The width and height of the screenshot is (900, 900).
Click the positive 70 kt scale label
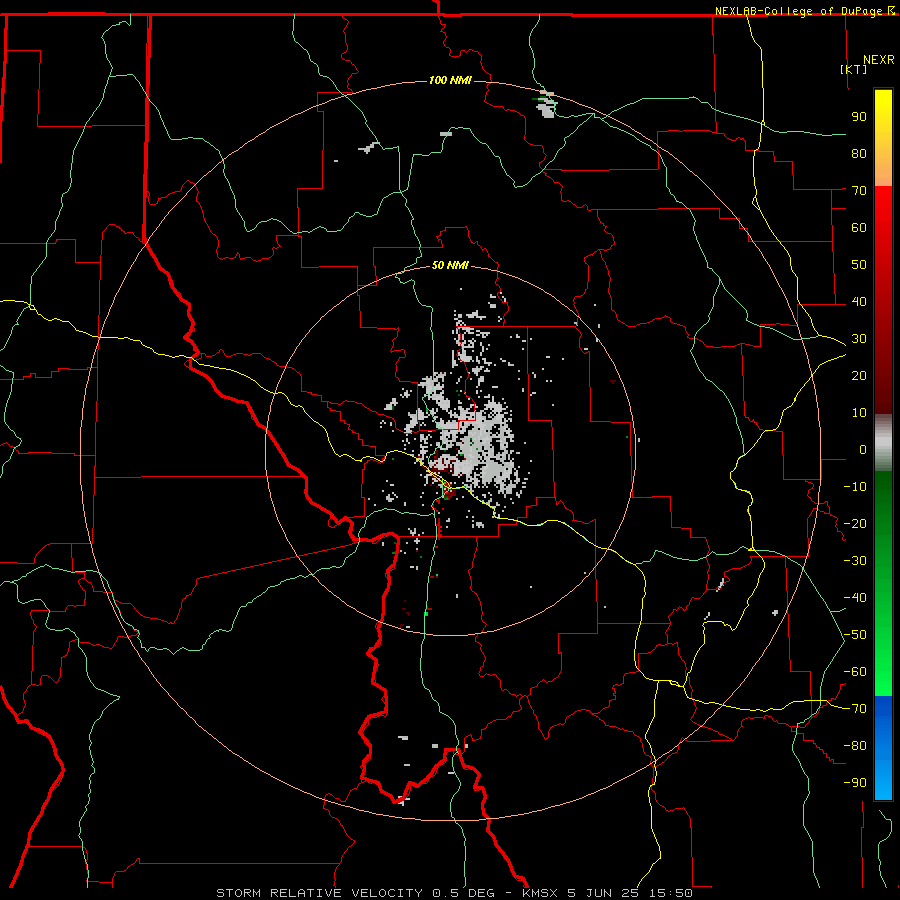859,191
